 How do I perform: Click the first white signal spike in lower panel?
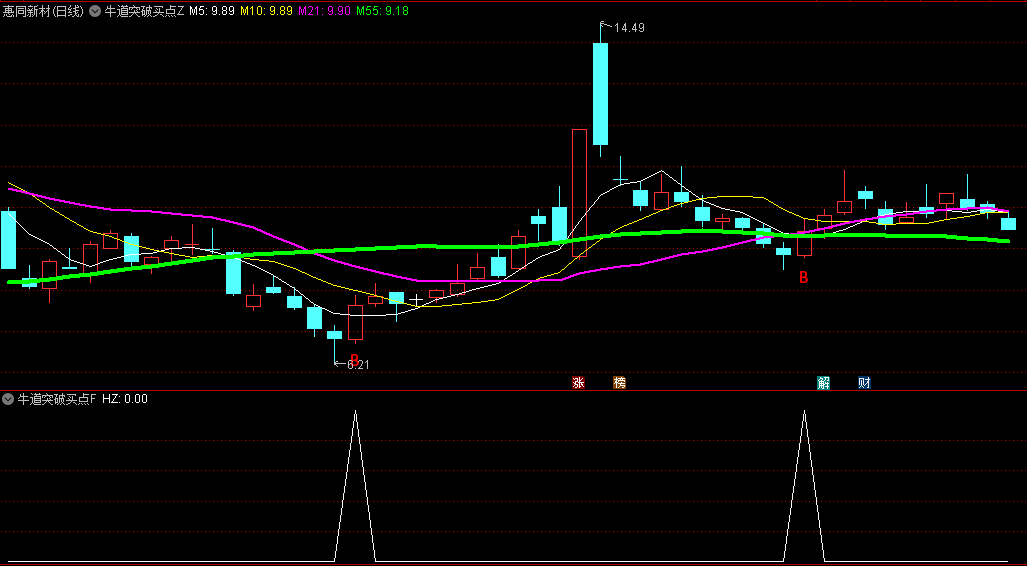(x=355, y=485)
